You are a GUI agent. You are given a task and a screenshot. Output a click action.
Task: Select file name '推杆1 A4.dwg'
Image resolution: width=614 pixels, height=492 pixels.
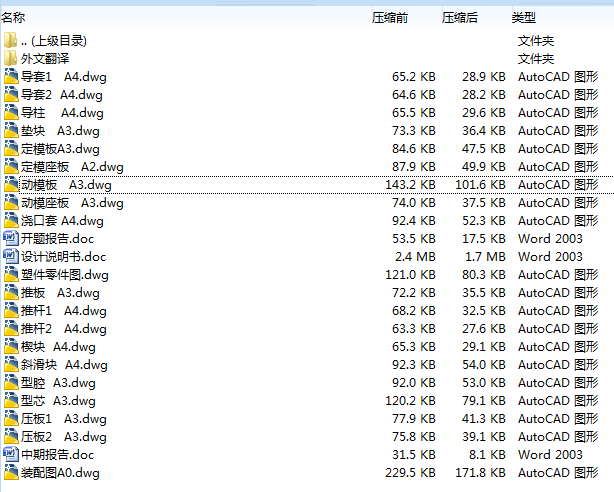tap(63, 311)
